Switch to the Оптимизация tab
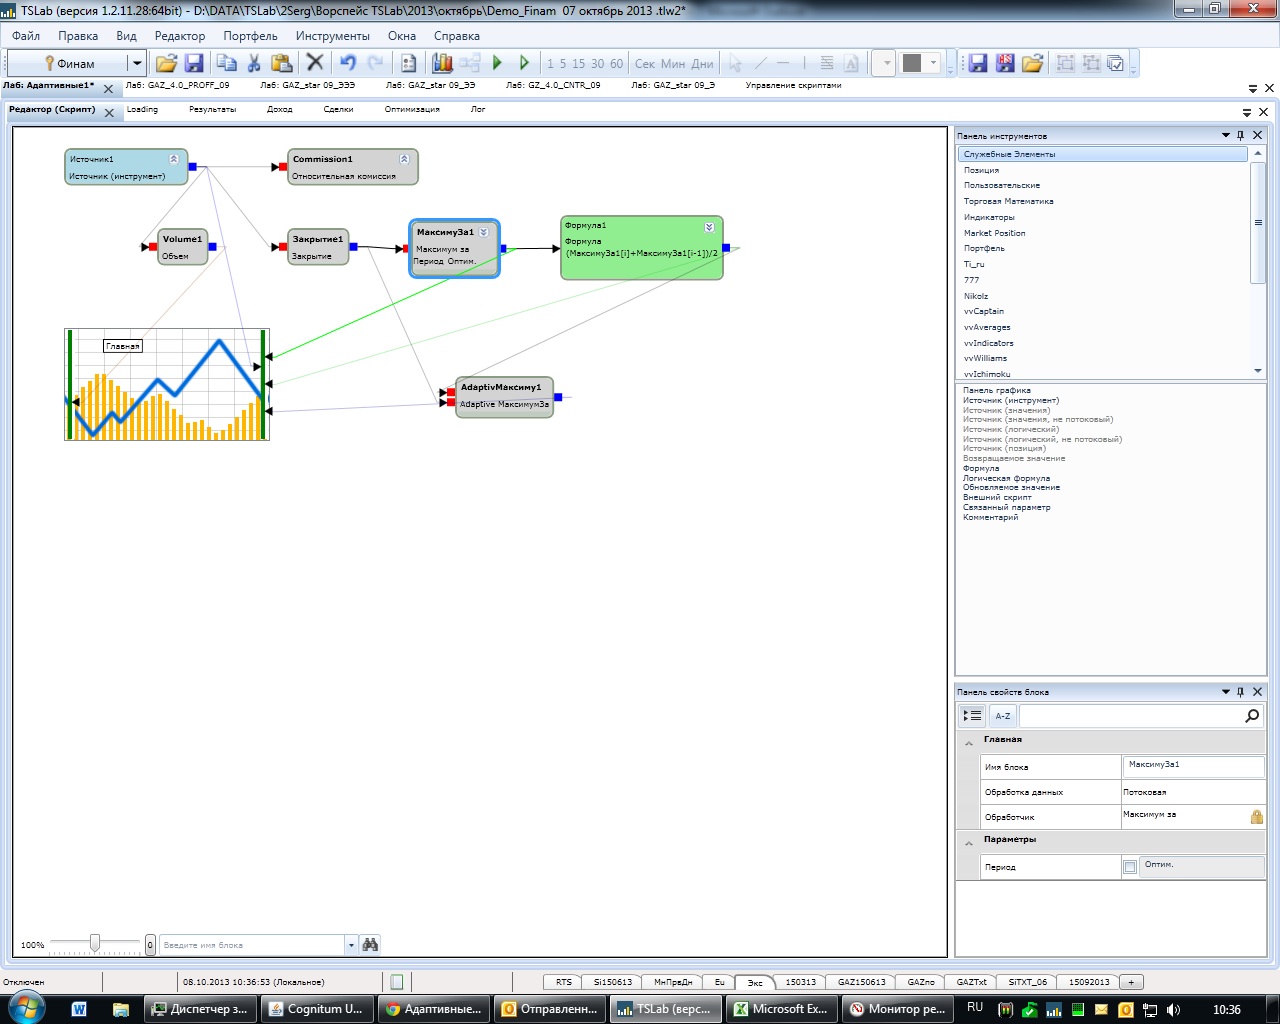 pos(411,110)
